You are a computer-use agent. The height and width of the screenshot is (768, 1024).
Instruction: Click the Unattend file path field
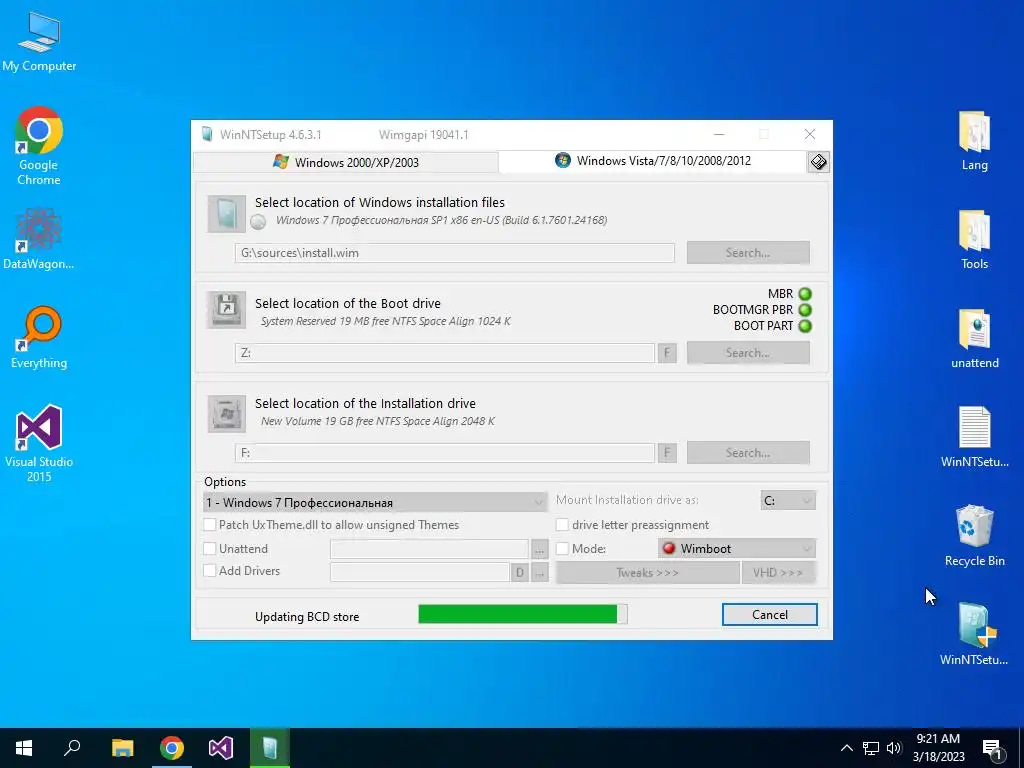429,549
